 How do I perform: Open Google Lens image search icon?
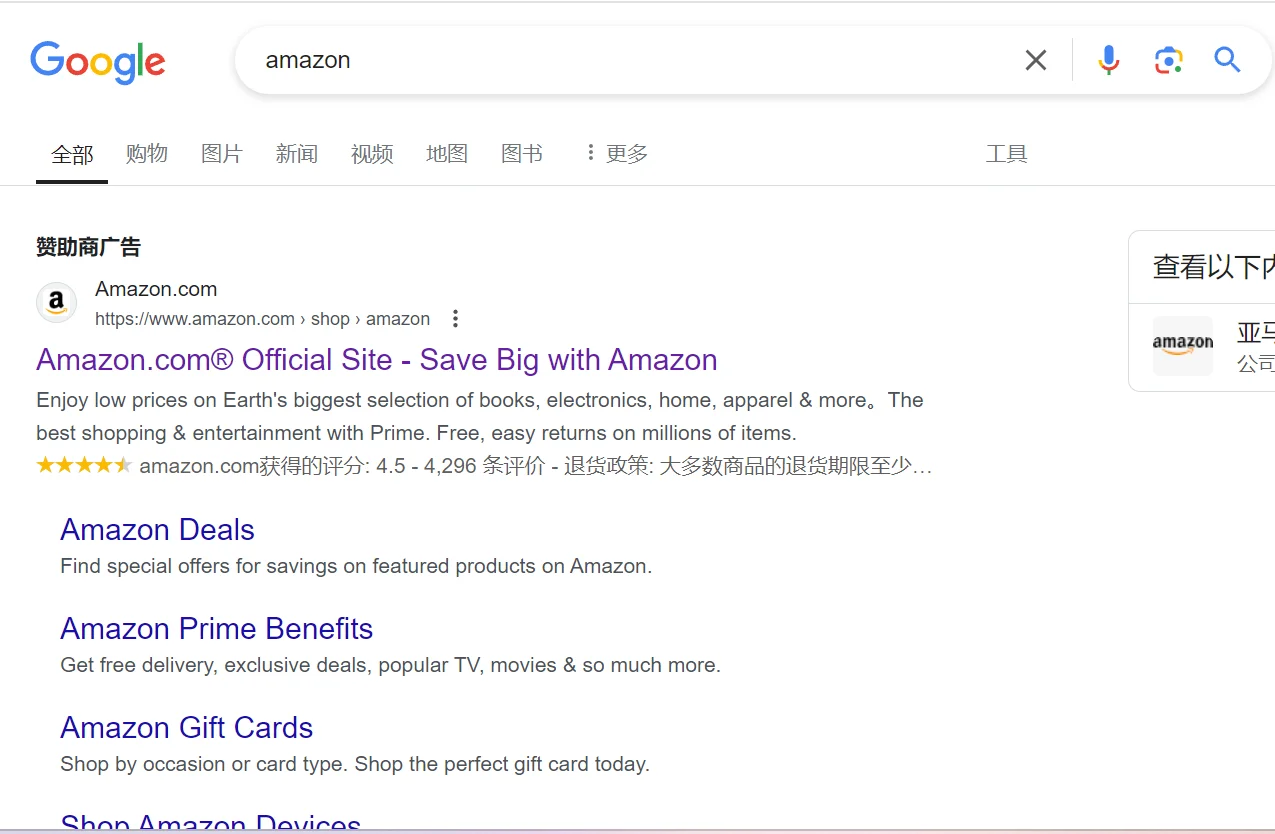pyautogui.click(x=1168, y=60)
